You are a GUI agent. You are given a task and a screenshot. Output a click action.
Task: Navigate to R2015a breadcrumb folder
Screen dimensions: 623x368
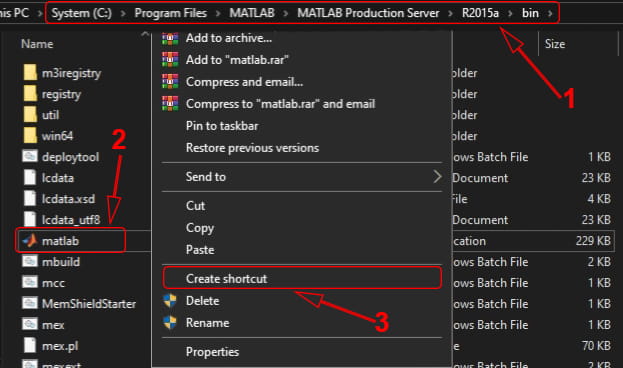(x=480, y=13)
